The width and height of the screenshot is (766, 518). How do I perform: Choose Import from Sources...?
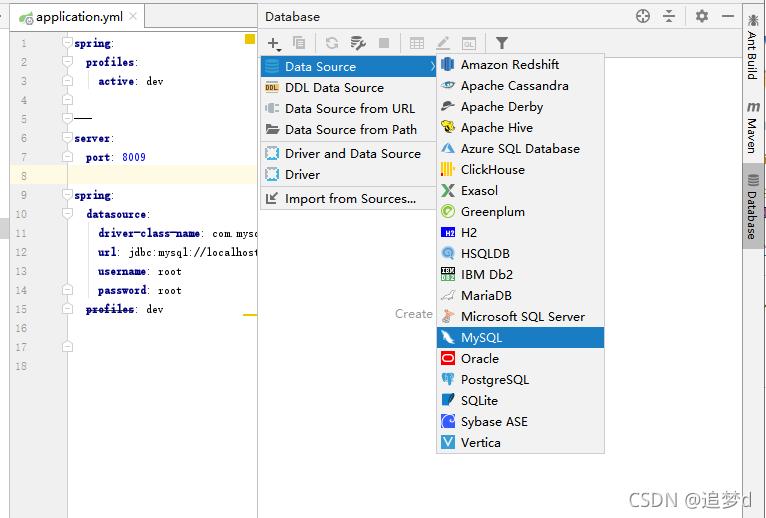point(348,198)
